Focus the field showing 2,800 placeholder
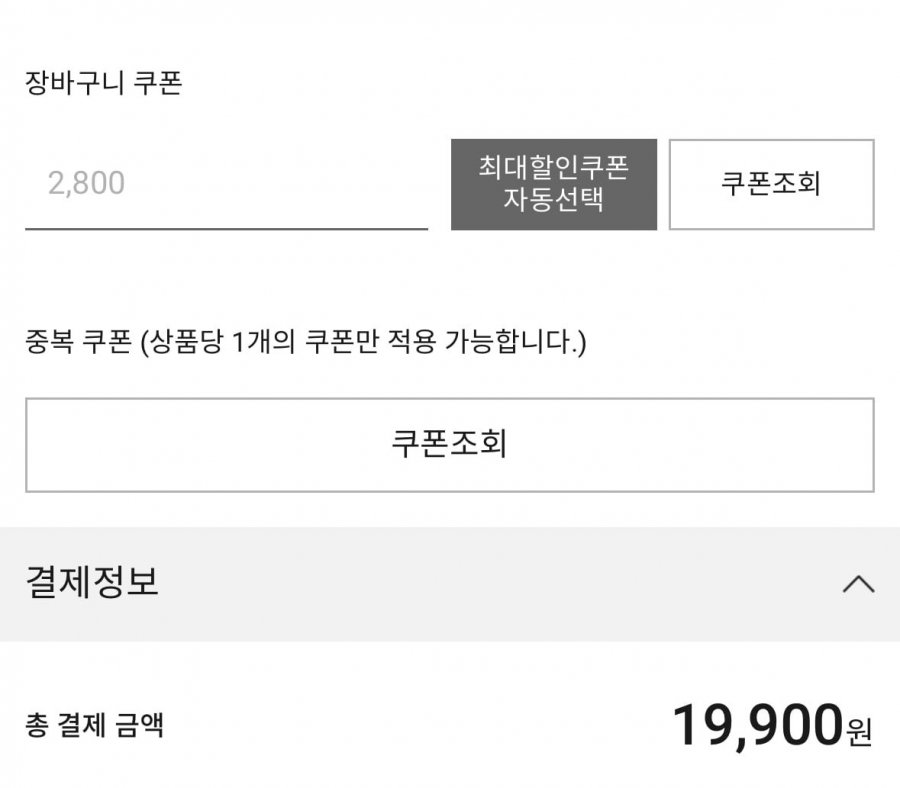The width and height of the screenshot is (900, 788). point(87,184)
